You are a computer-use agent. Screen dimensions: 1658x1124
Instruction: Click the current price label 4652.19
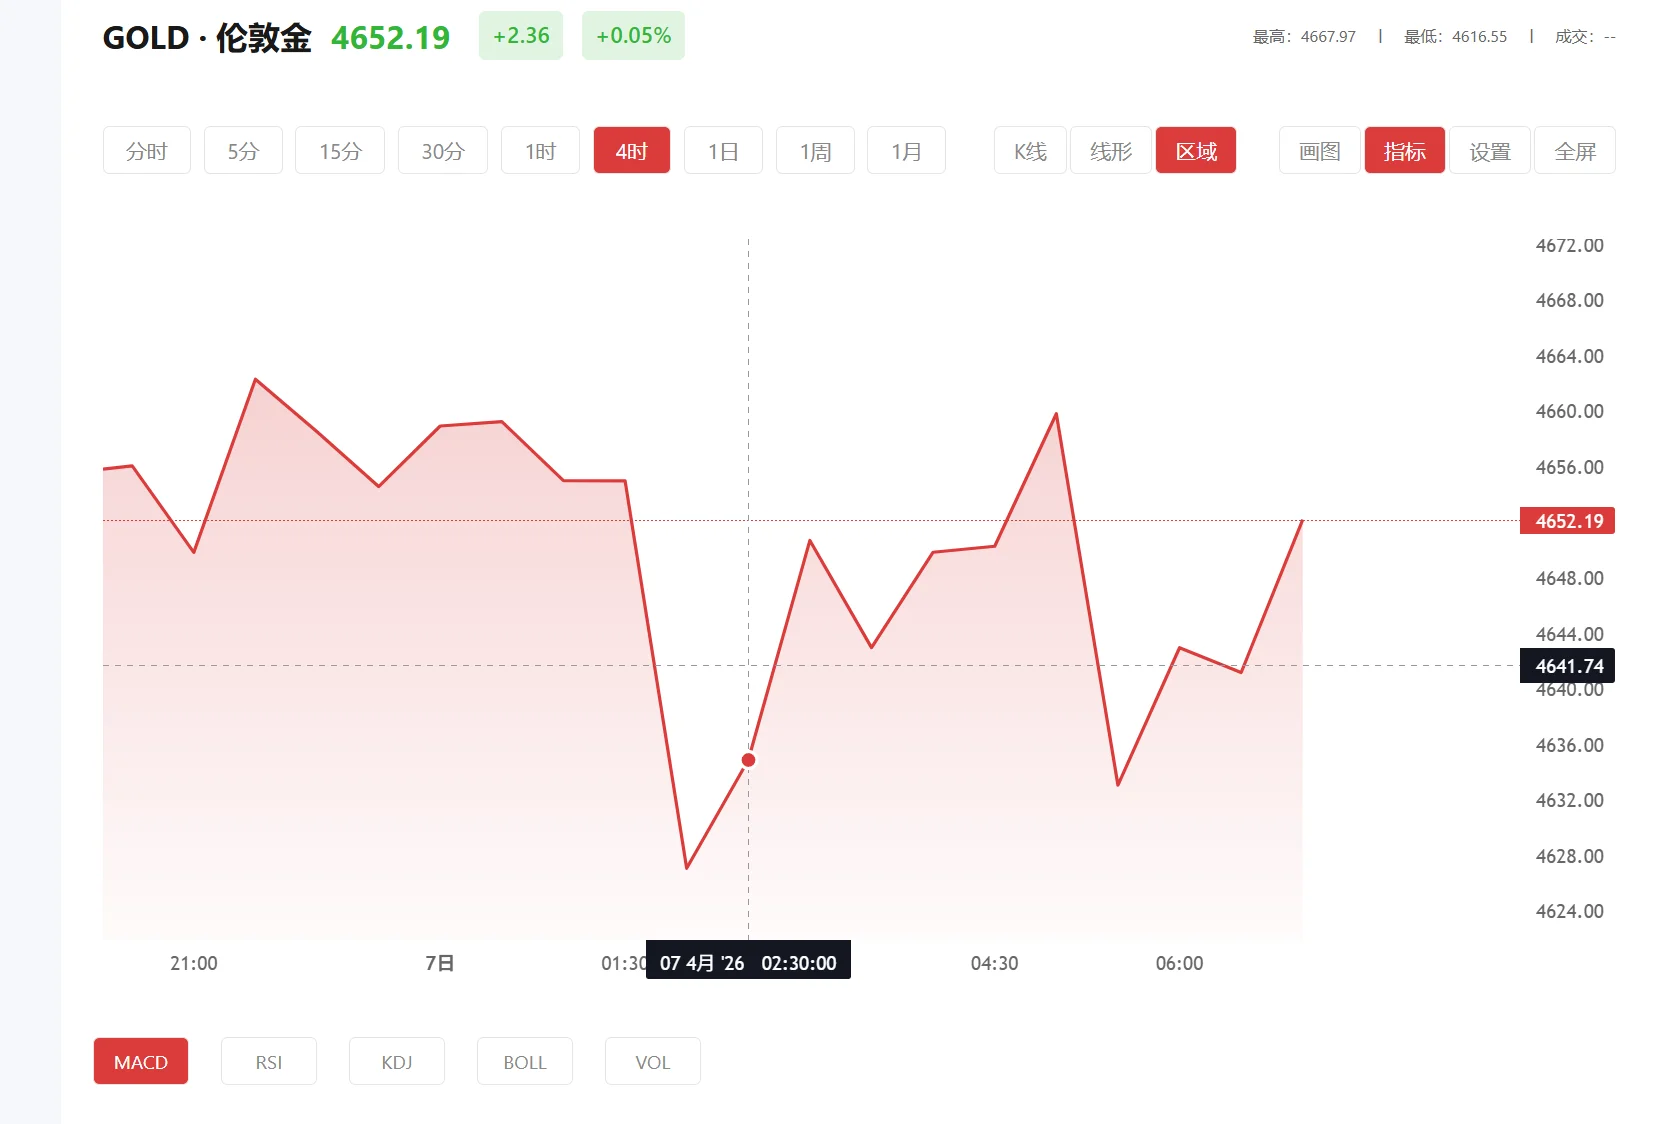click(x=1566, y=520)
